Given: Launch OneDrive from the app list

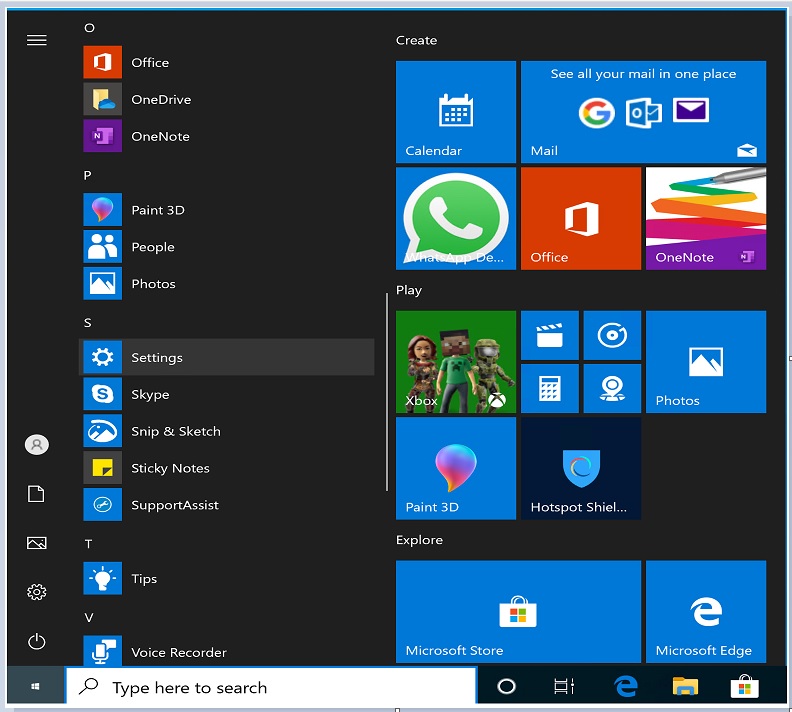Looking at the screenshot, I should [x=226, y=99].
